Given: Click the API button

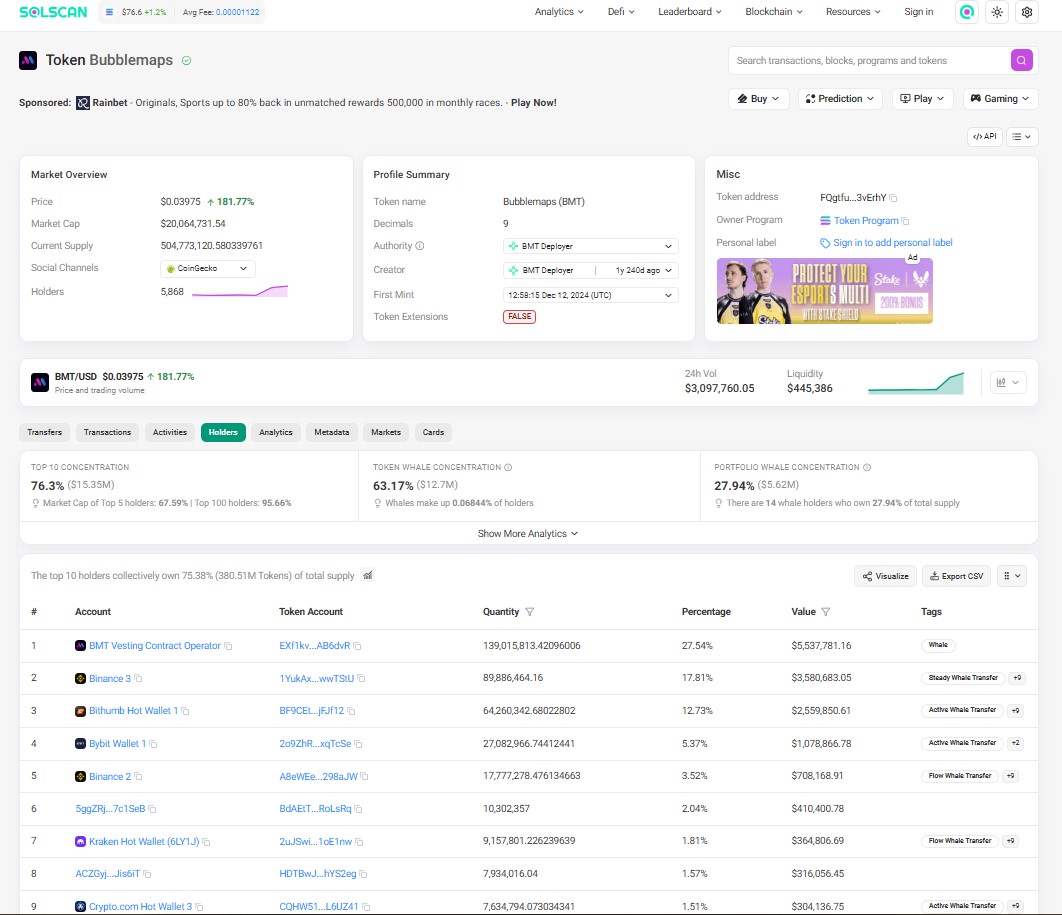Looking at the screenshot, I should (985, 137).
